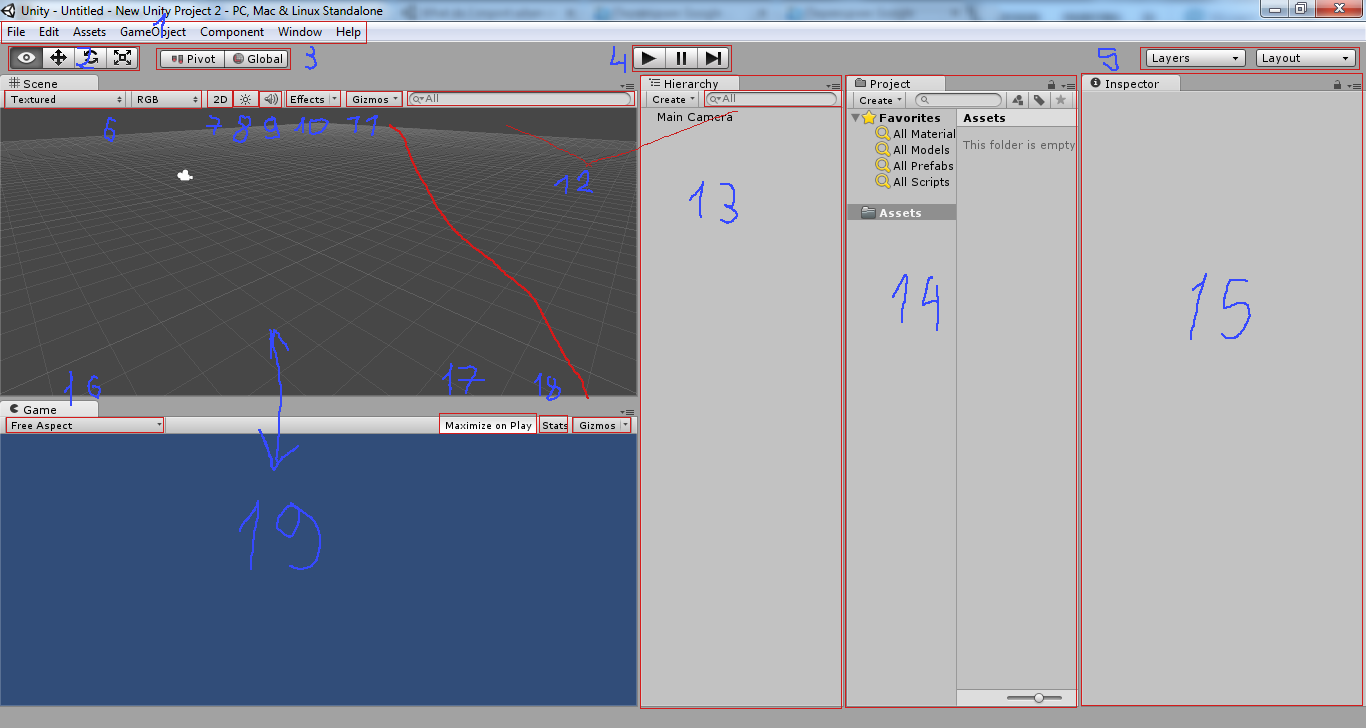Open the Effects dropdown arrow
Screen dimensions: 1366x728
click(x=334, y=99)
